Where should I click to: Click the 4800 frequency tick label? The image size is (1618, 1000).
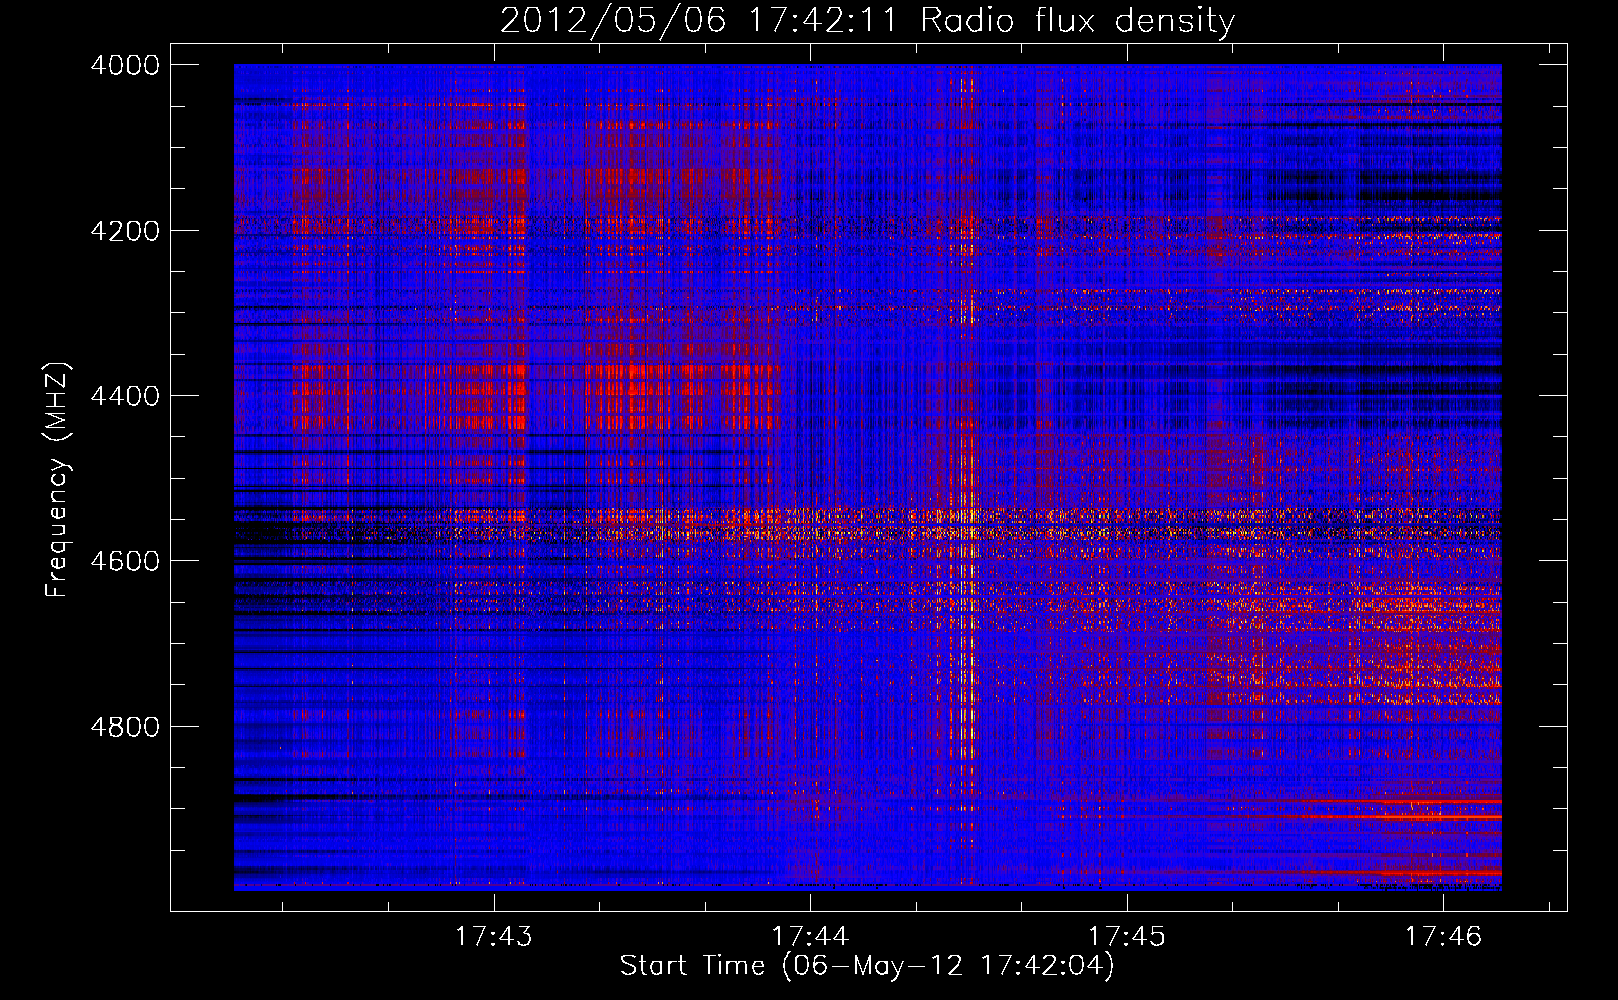[x=125, y=727]
